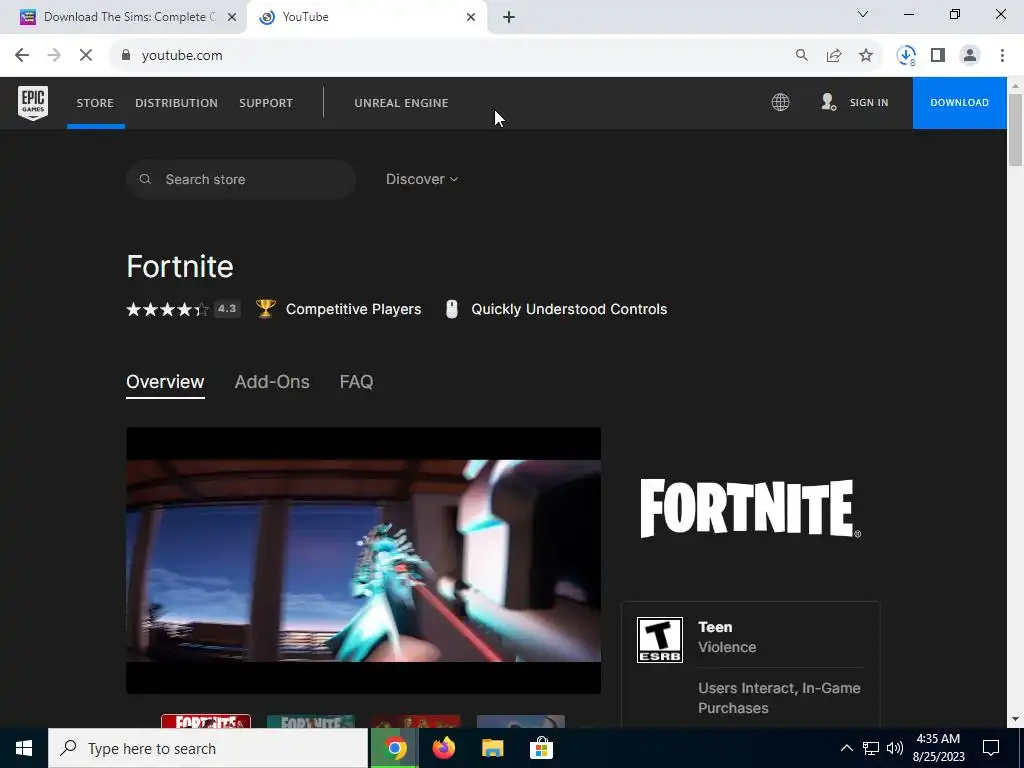Screen dimensions: 1024x768
Task: Select the fourth grey thumbnail
Action: coord(520,722)
